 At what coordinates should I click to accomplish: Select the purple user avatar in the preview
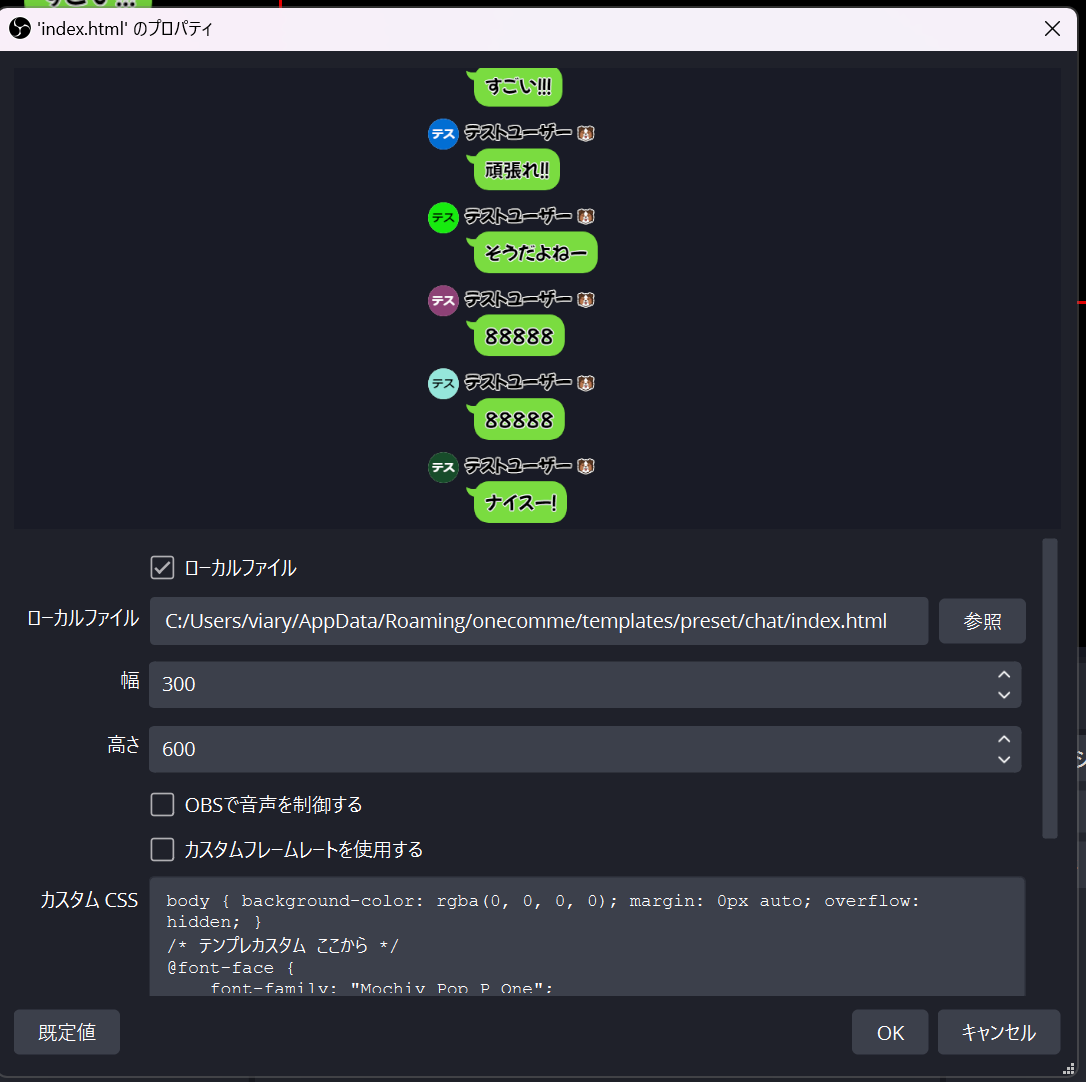click(443, 300)
